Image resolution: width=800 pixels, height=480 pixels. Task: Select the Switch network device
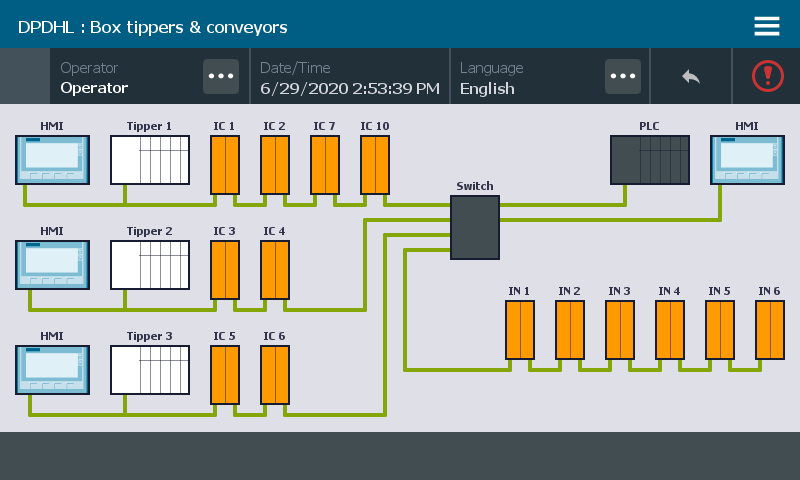coord(474,227)
